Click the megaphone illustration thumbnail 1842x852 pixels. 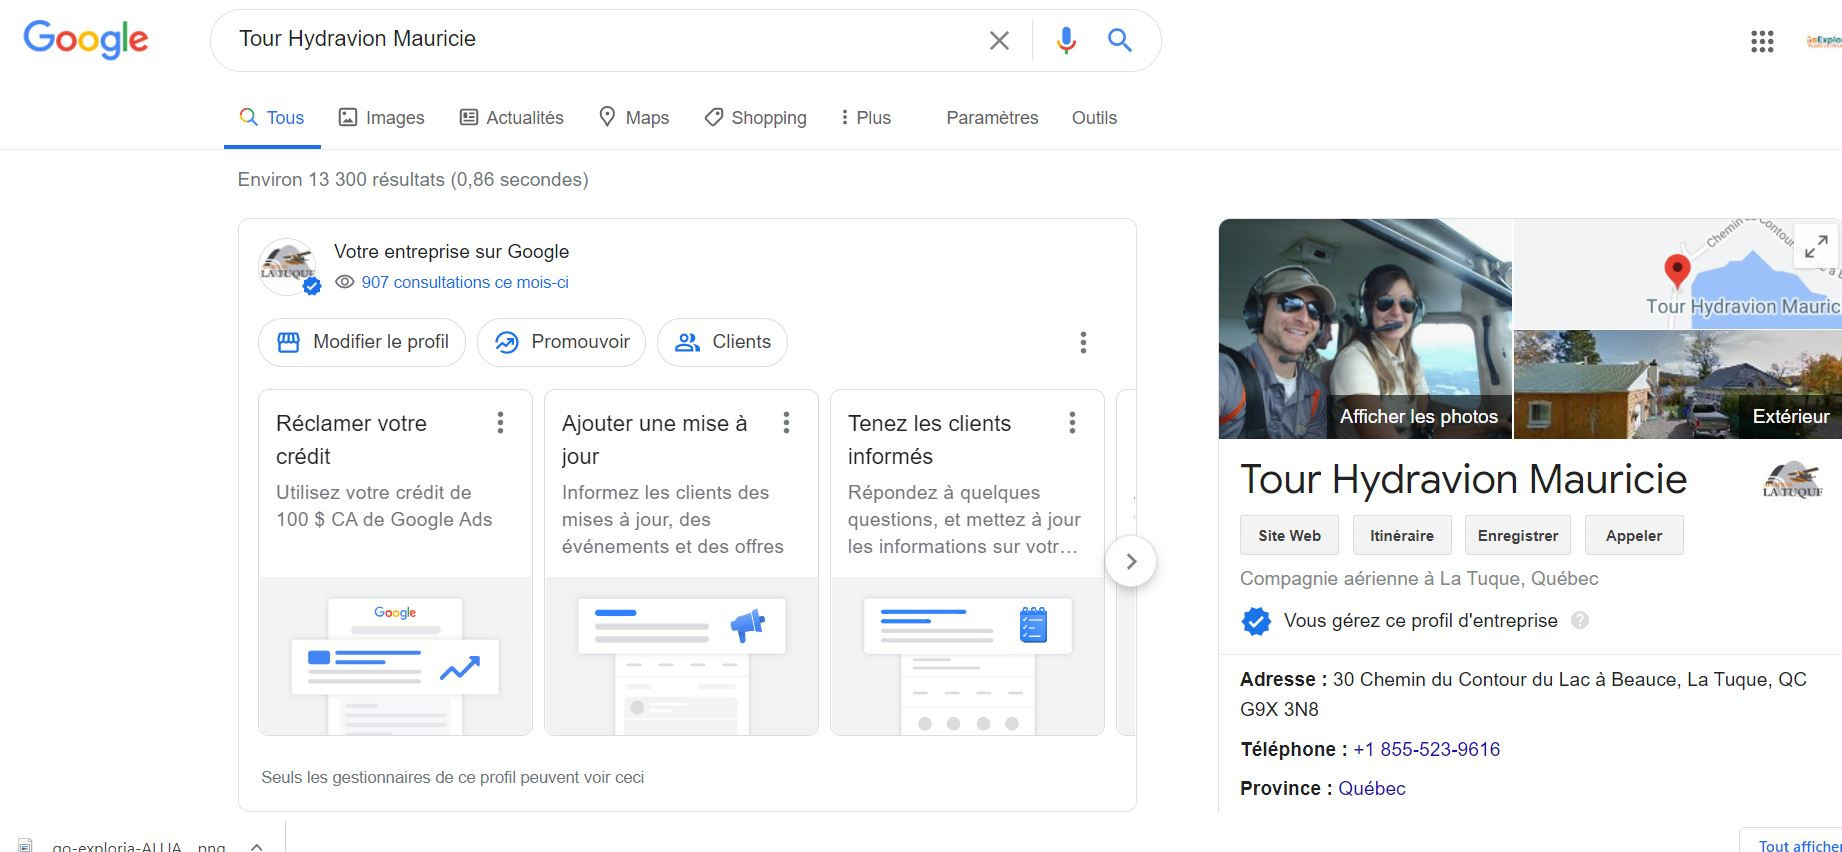pyautogui.click(x=681, y=657)
